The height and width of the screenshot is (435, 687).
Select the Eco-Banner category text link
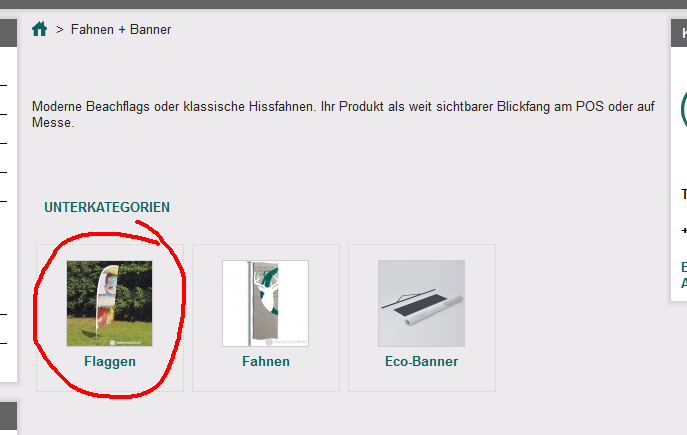(x=421, y=362)
